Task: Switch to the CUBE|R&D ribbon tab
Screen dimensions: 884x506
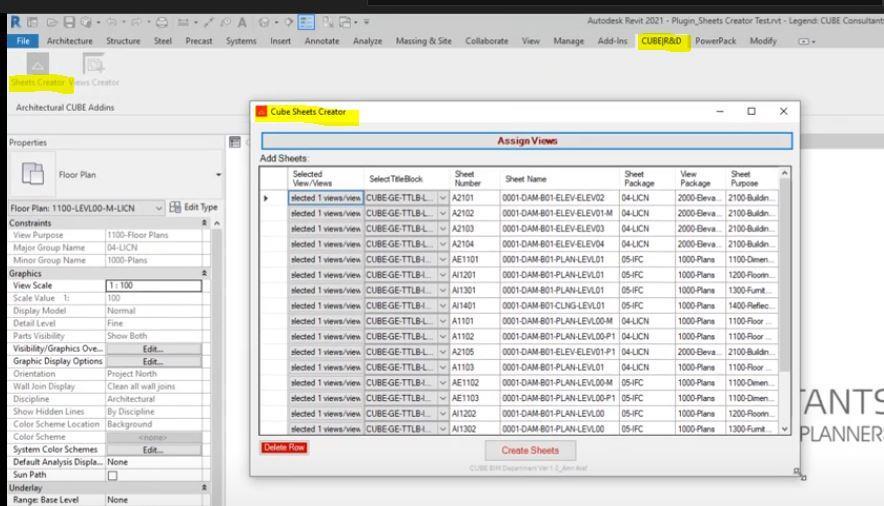Action: pos(661,41)
